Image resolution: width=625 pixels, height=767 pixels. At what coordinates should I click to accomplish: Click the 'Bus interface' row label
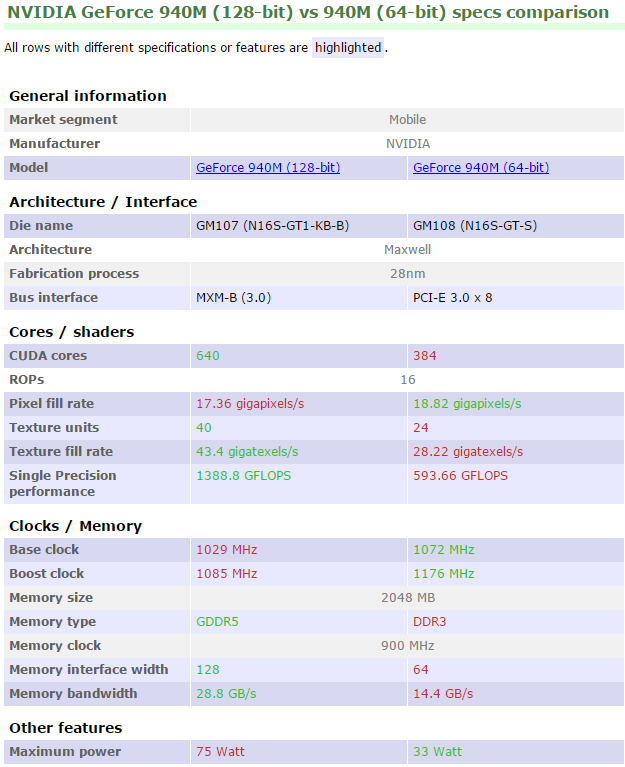coord(53,297)
